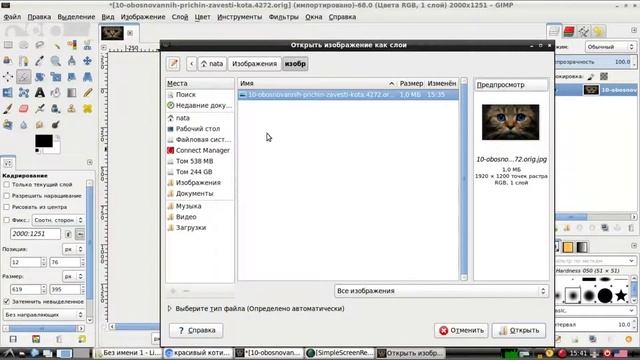Screen dimensions: 640x360
Task: Click the aspect ratio field '2000:1251'
Action: [35, 234]
